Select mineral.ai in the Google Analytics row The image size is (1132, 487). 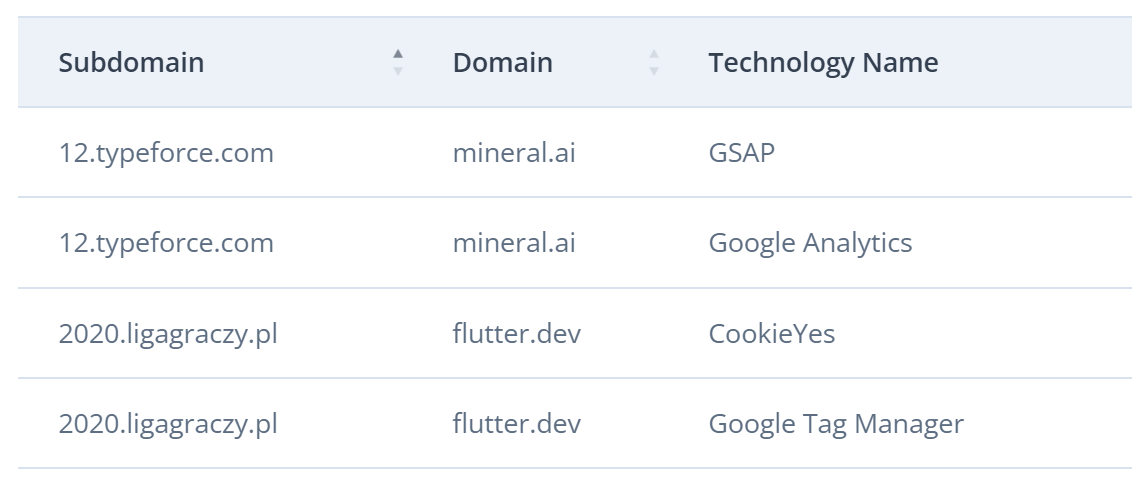coord(514,243)
